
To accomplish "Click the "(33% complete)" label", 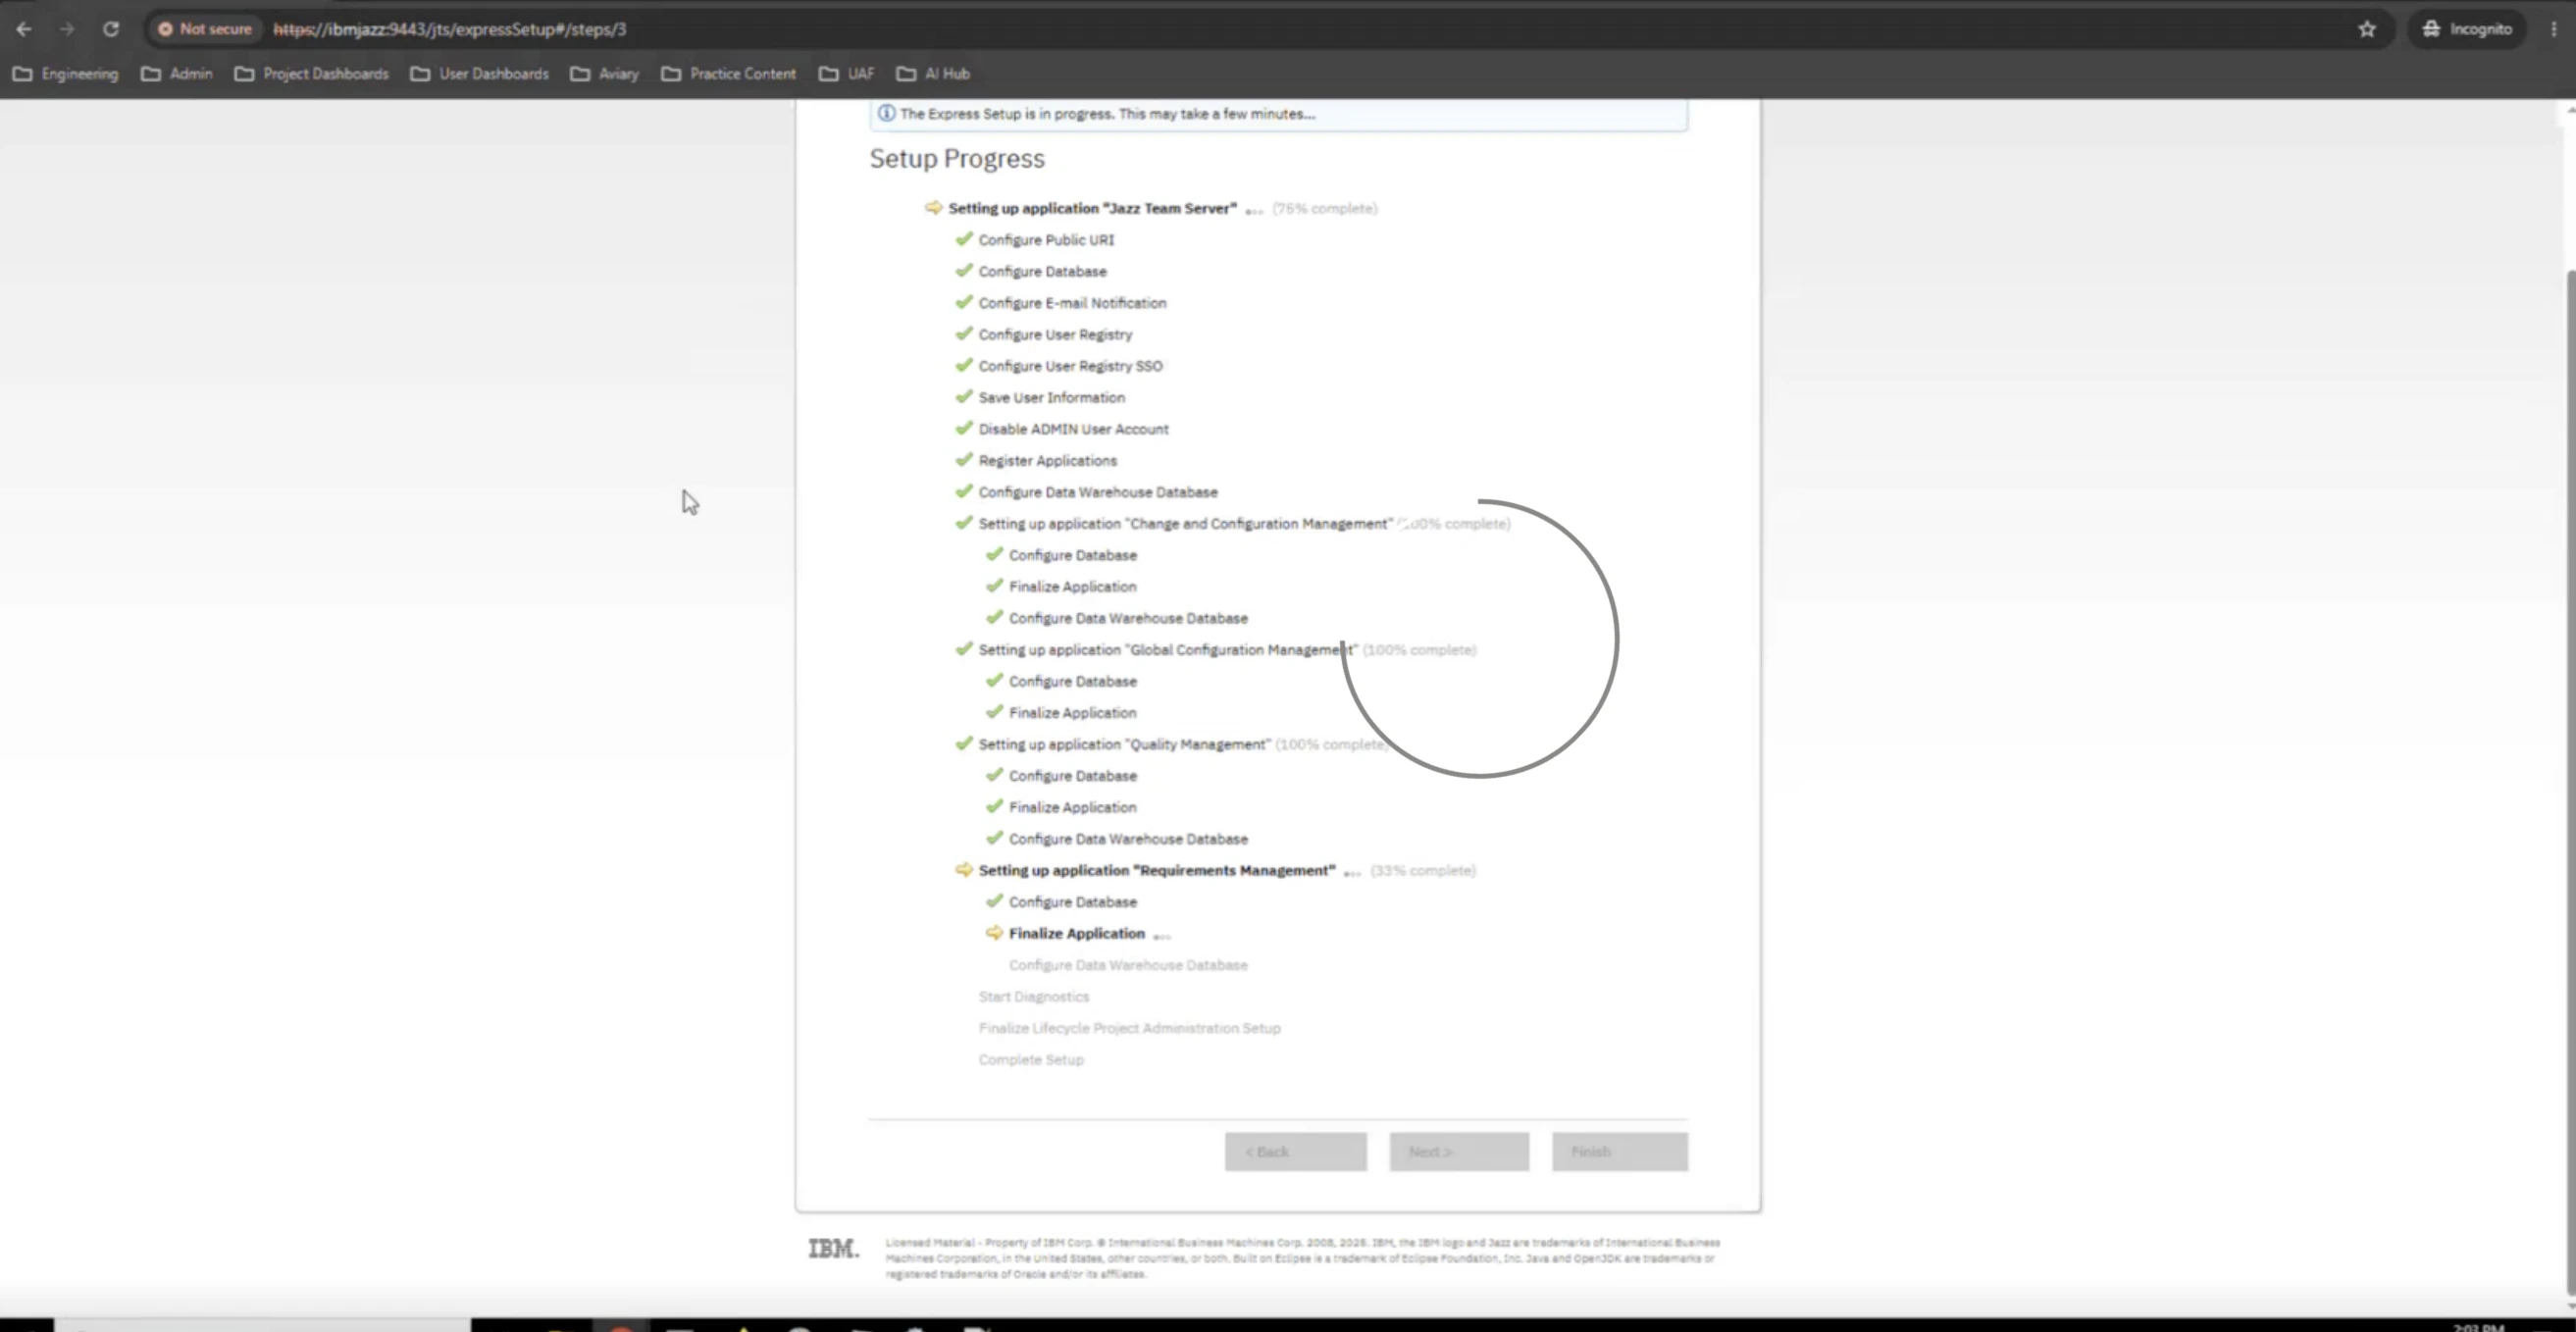I will point(1422,870).
